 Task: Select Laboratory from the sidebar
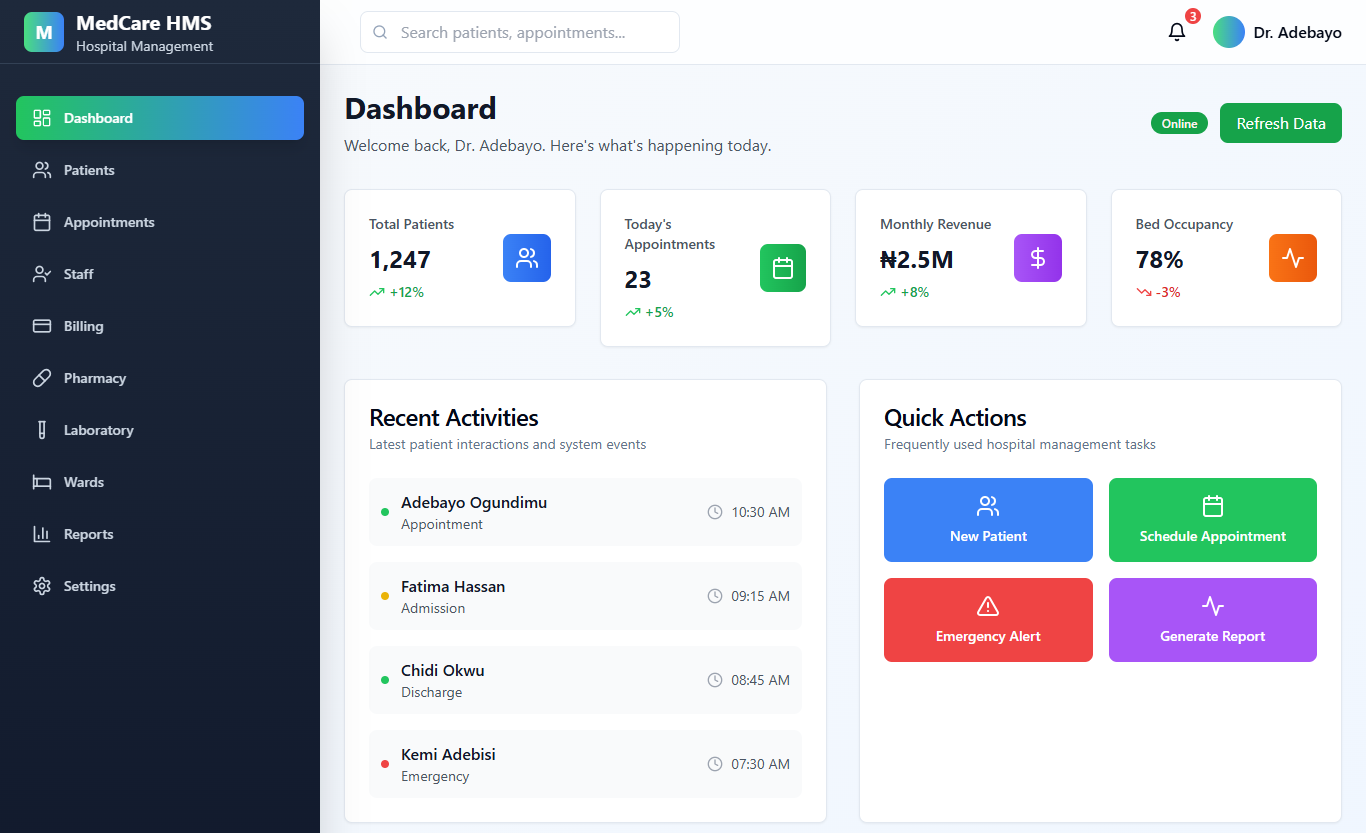click(98, 430)
